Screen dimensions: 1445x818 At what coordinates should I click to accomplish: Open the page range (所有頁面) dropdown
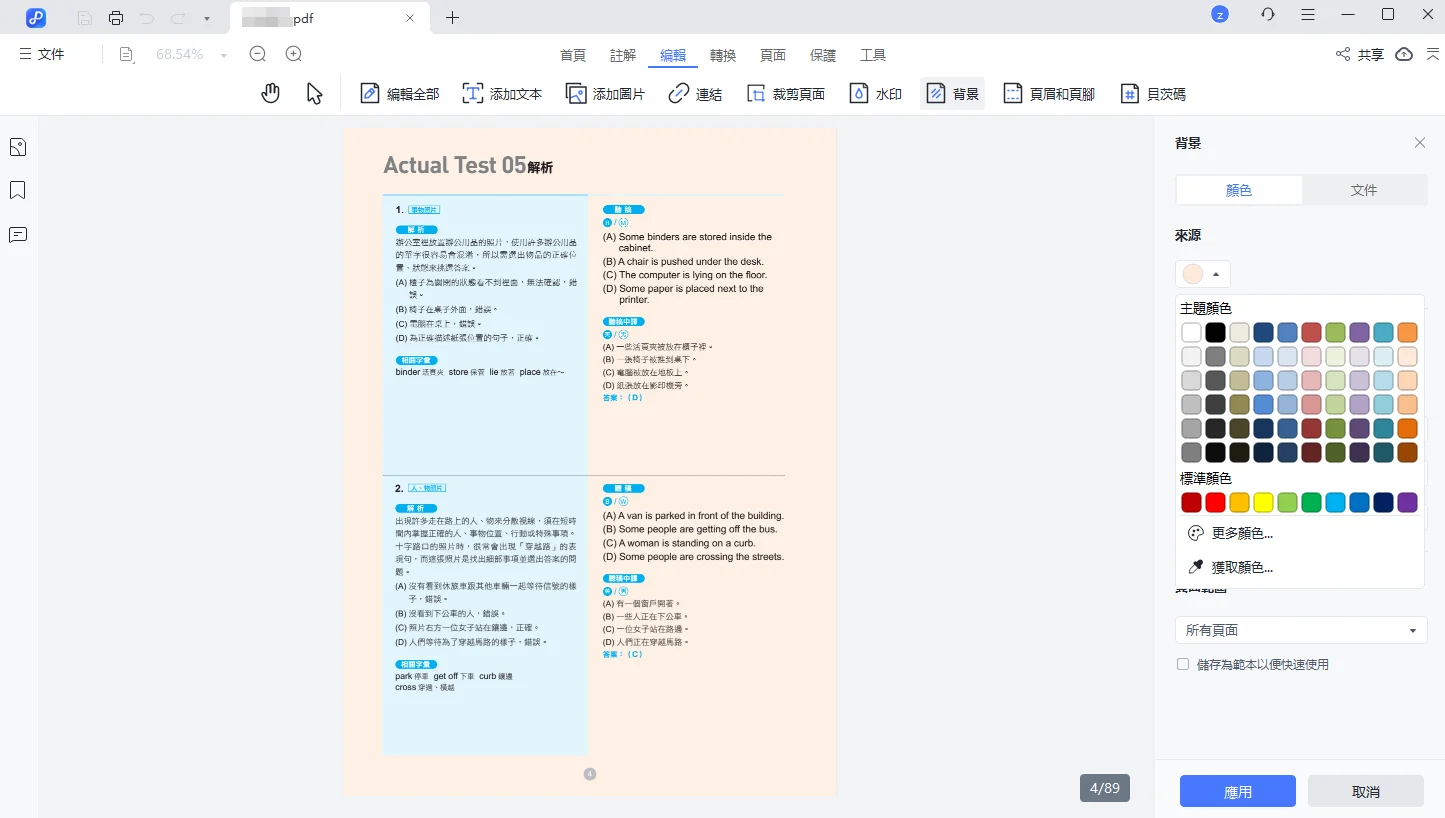[1300, 630]
